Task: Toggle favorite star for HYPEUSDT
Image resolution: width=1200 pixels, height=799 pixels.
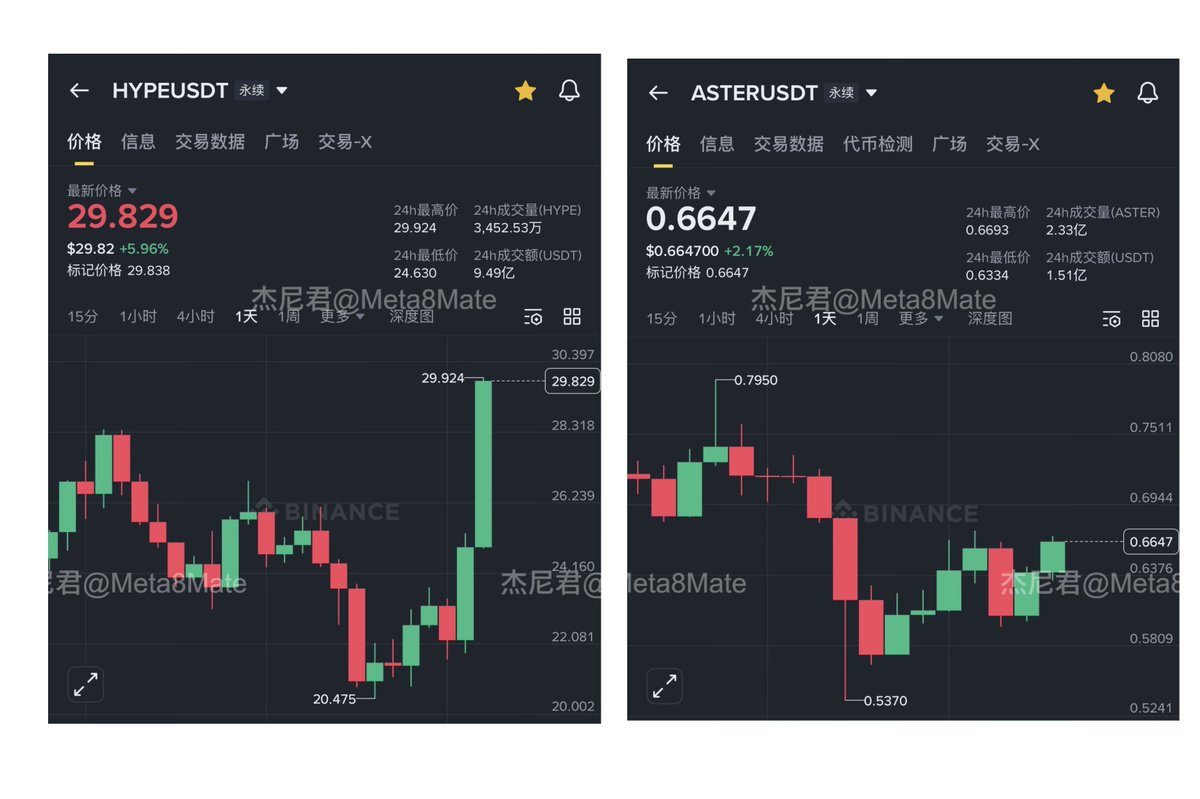Action: (x=525, y=91)
